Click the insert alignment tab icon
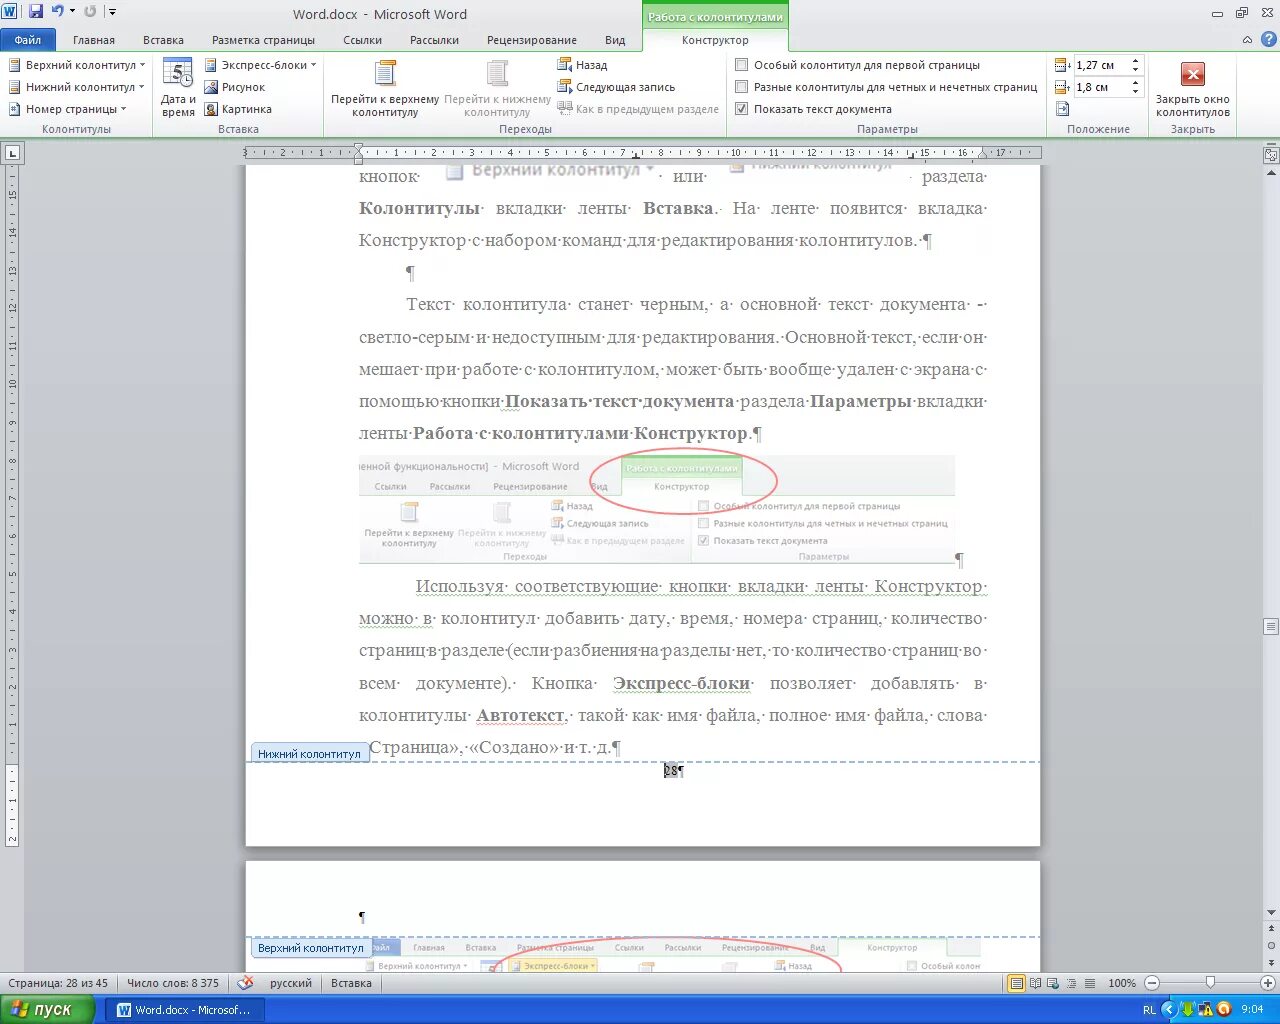1280x1024 pixels. 1062,109
